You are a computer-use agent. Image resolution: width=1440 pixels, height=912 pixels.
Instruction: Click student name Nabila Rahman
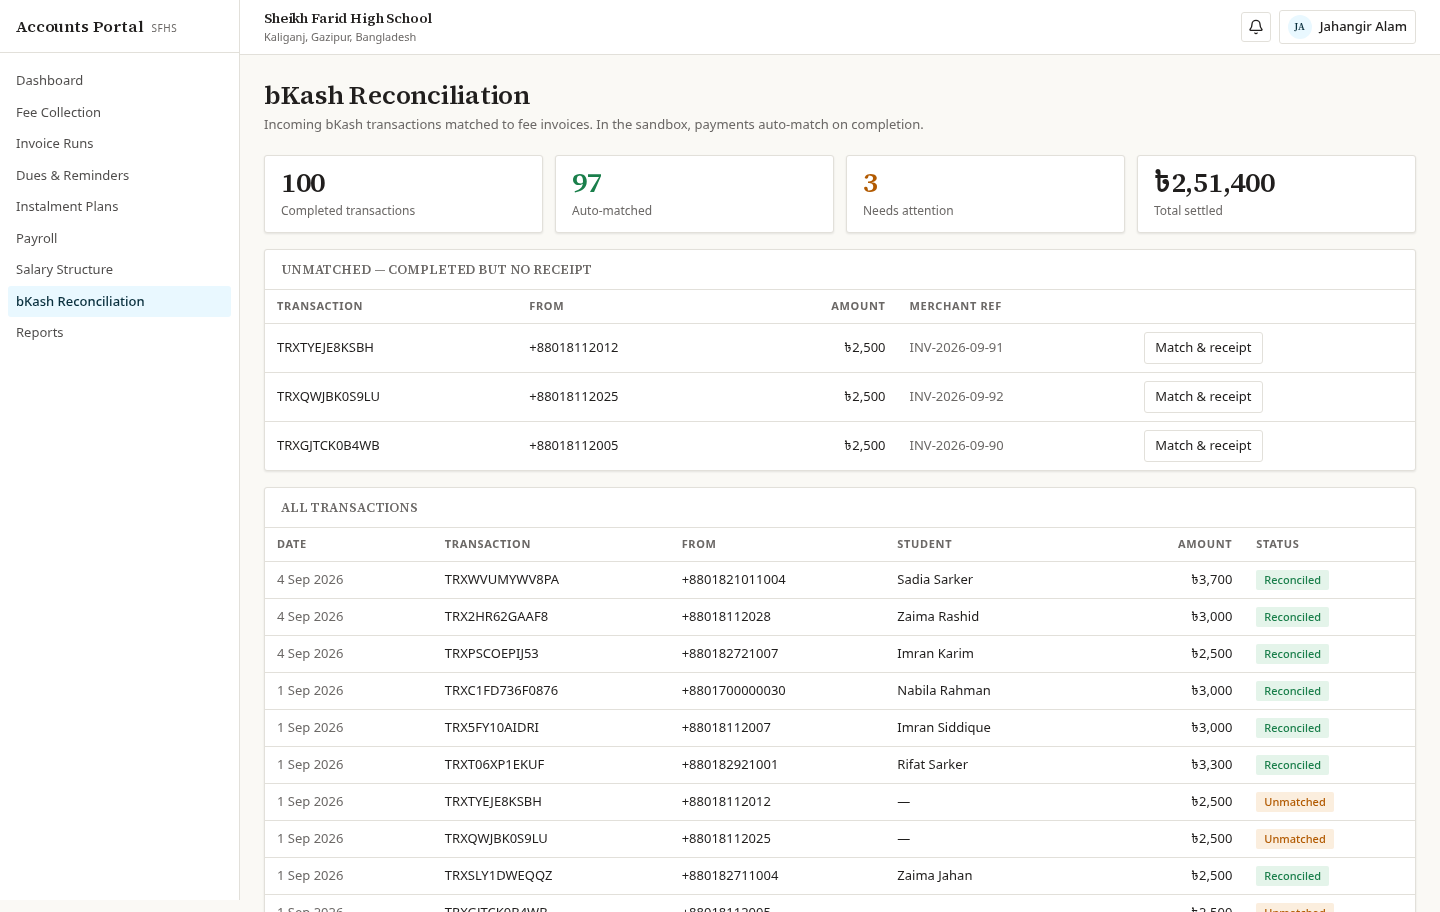[943, 691]
